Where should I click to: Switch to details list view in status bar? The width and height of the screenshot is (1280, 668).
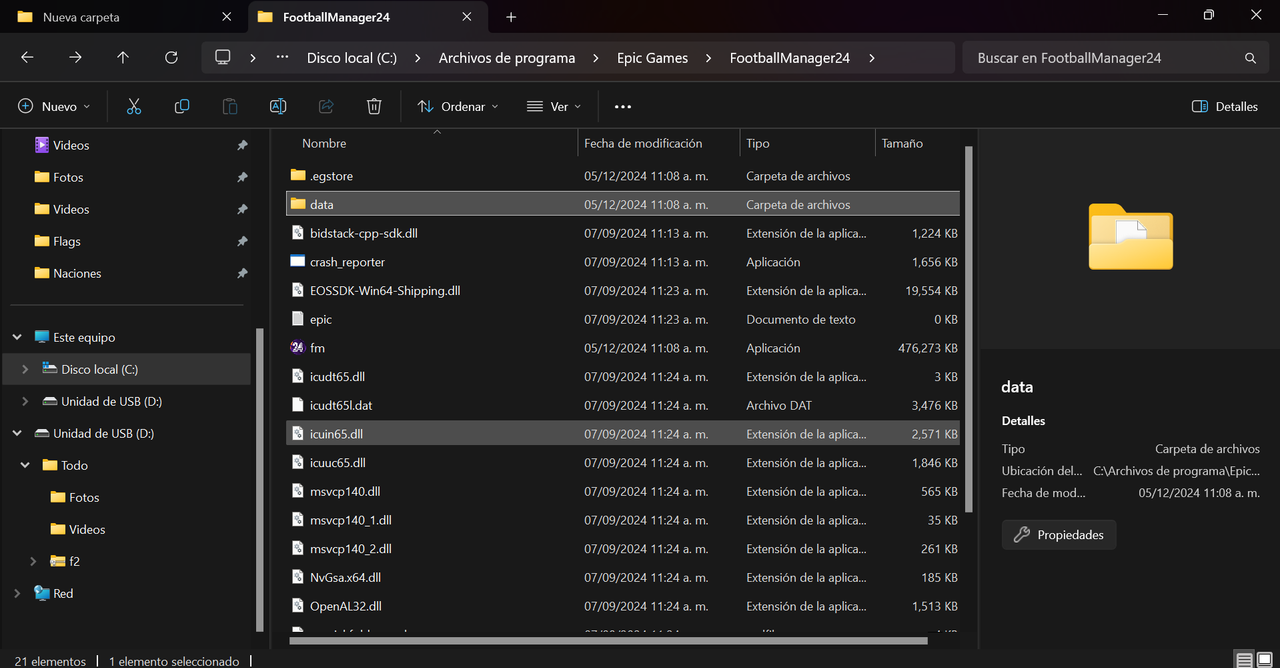coord(1244,661)
